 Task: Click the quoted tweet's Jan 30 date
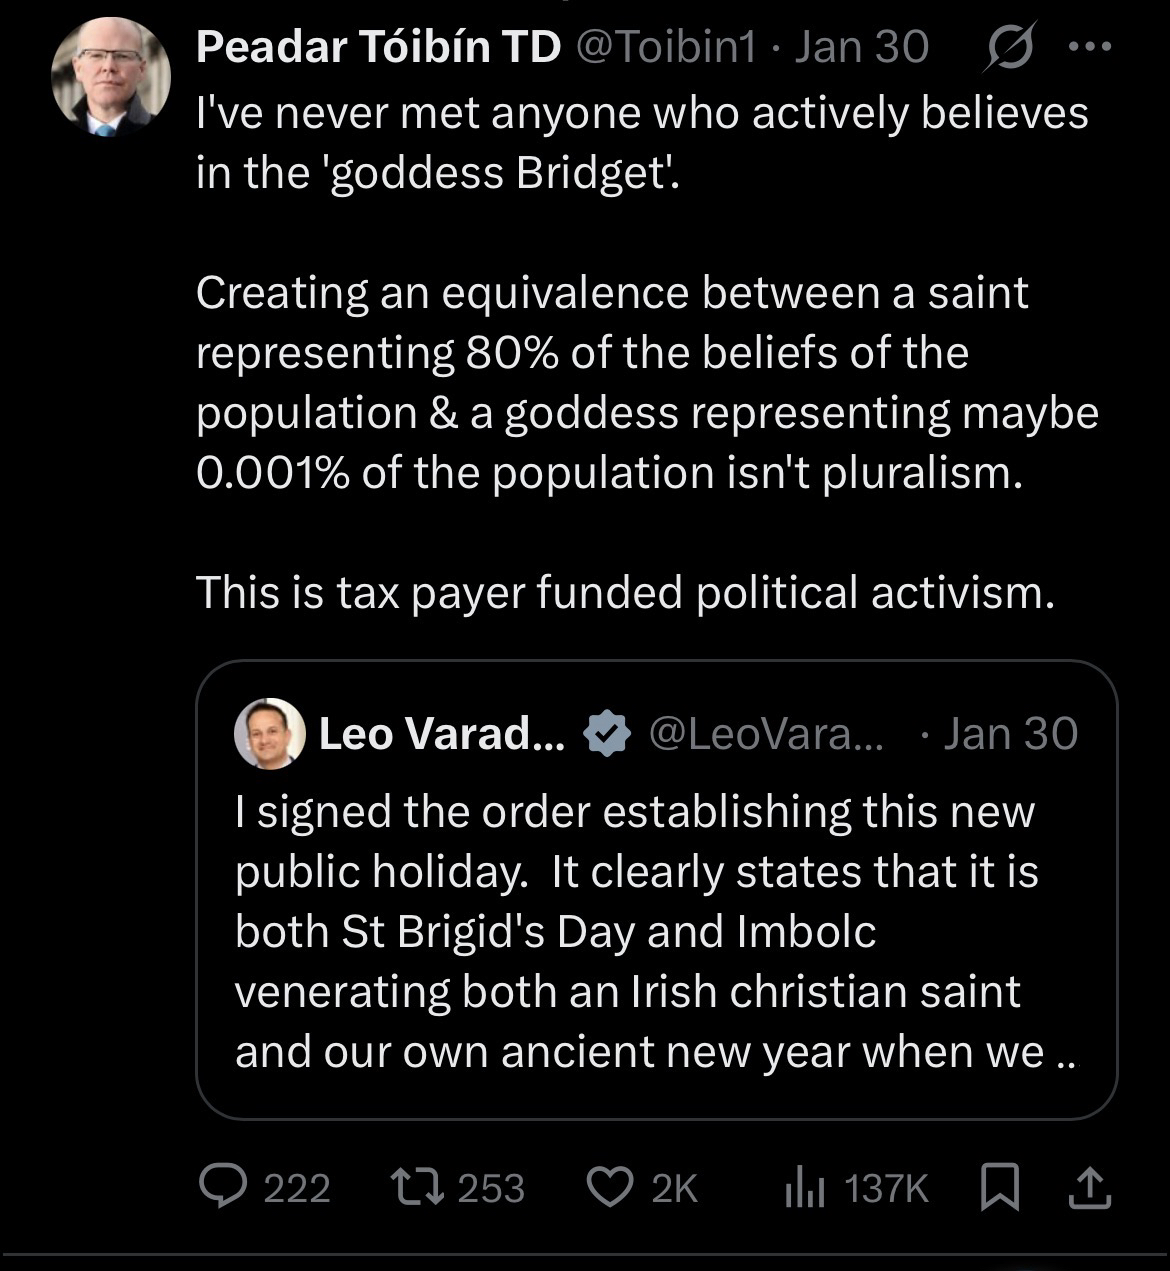(1010, 734)
